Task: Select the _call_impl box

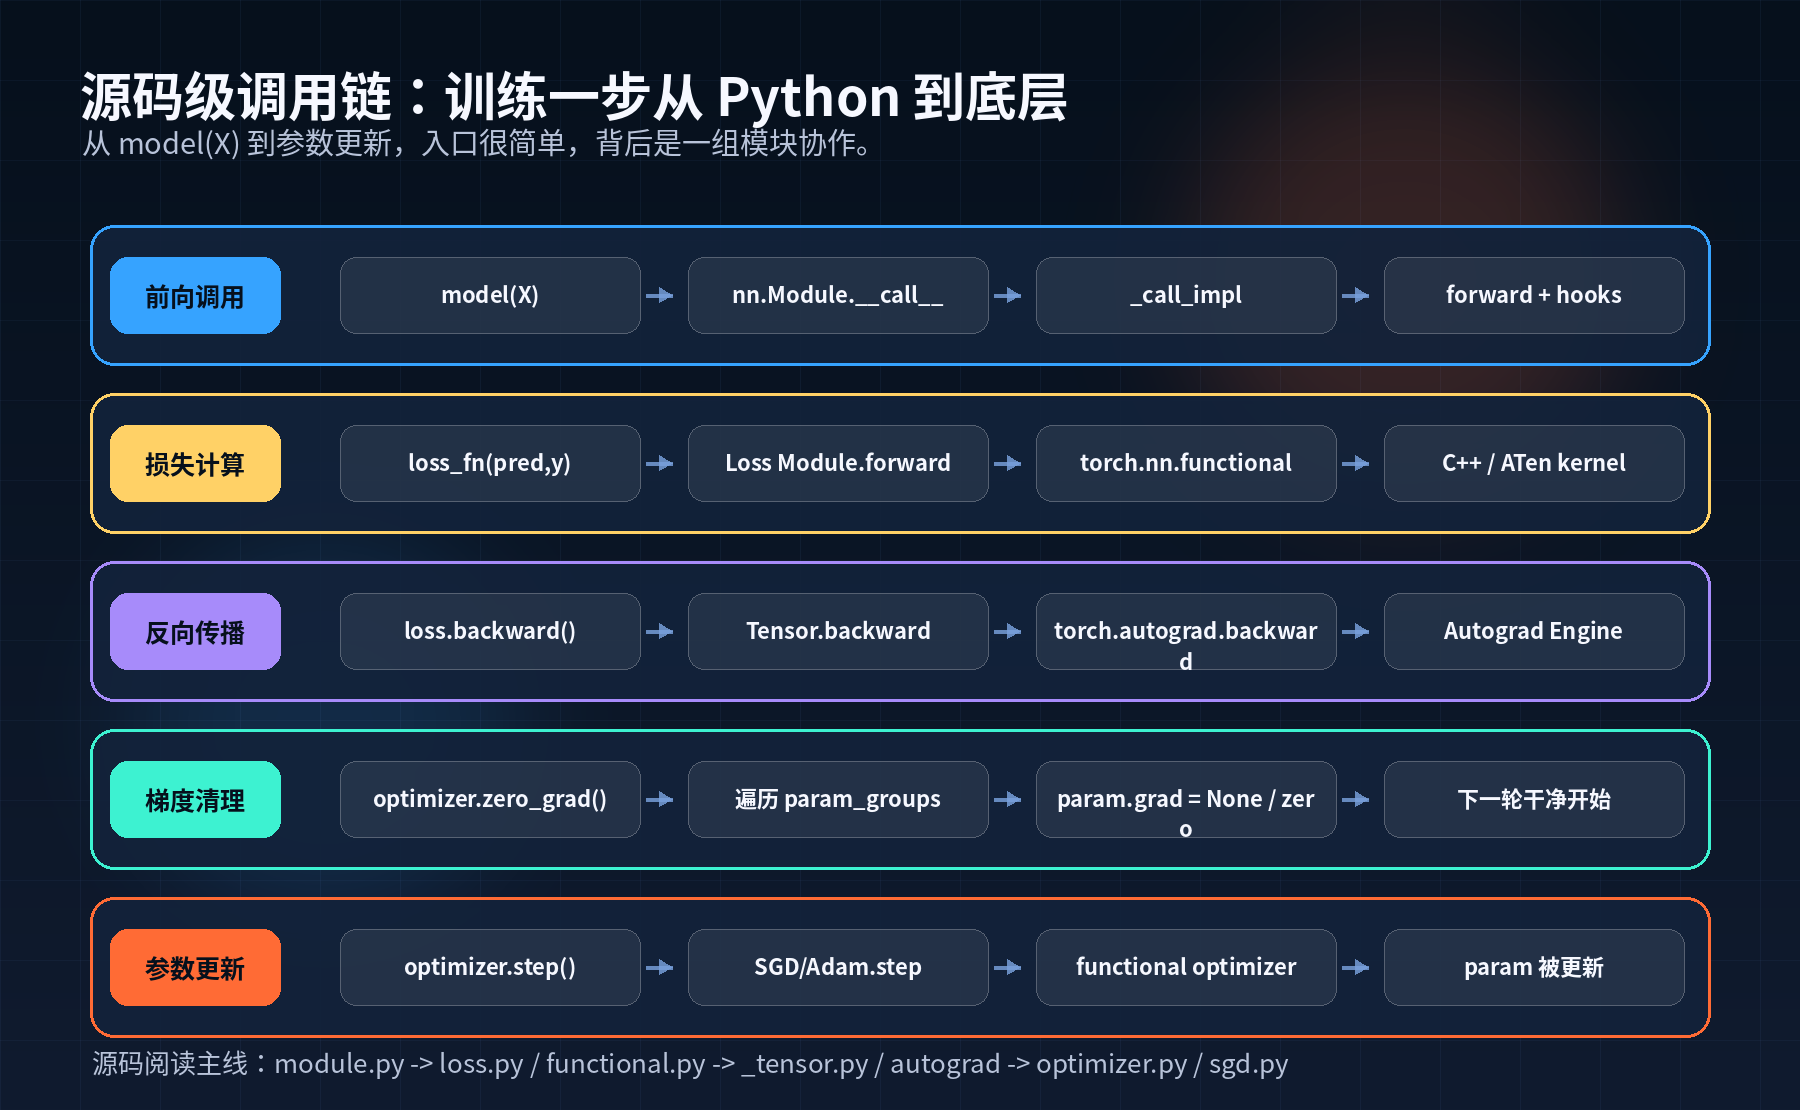Action: [1186, 295]
